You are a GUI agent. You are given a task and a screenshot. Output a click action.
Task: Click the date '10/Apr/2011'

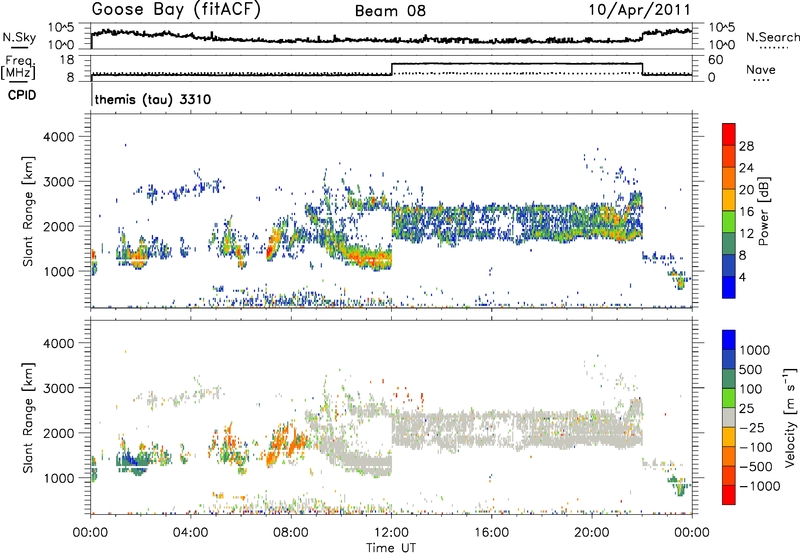pos(640,10)
